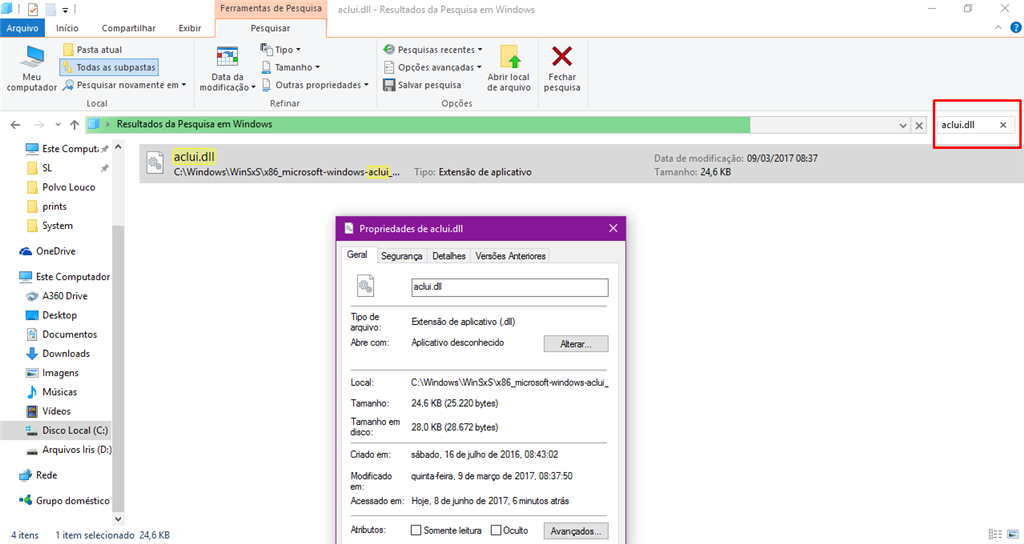Click Salvar pesquisa disk icon

[x=389, y=85]
